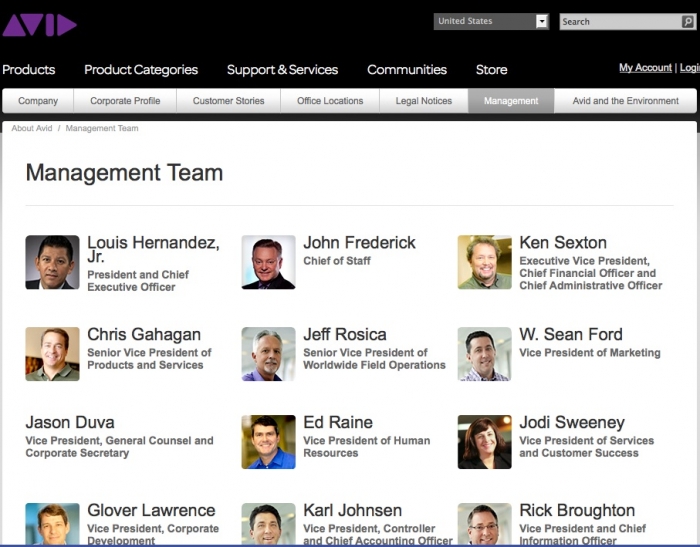Select the Corporate Profile tab
Screen dimensions: 700x547
click(x=125, y=101)
